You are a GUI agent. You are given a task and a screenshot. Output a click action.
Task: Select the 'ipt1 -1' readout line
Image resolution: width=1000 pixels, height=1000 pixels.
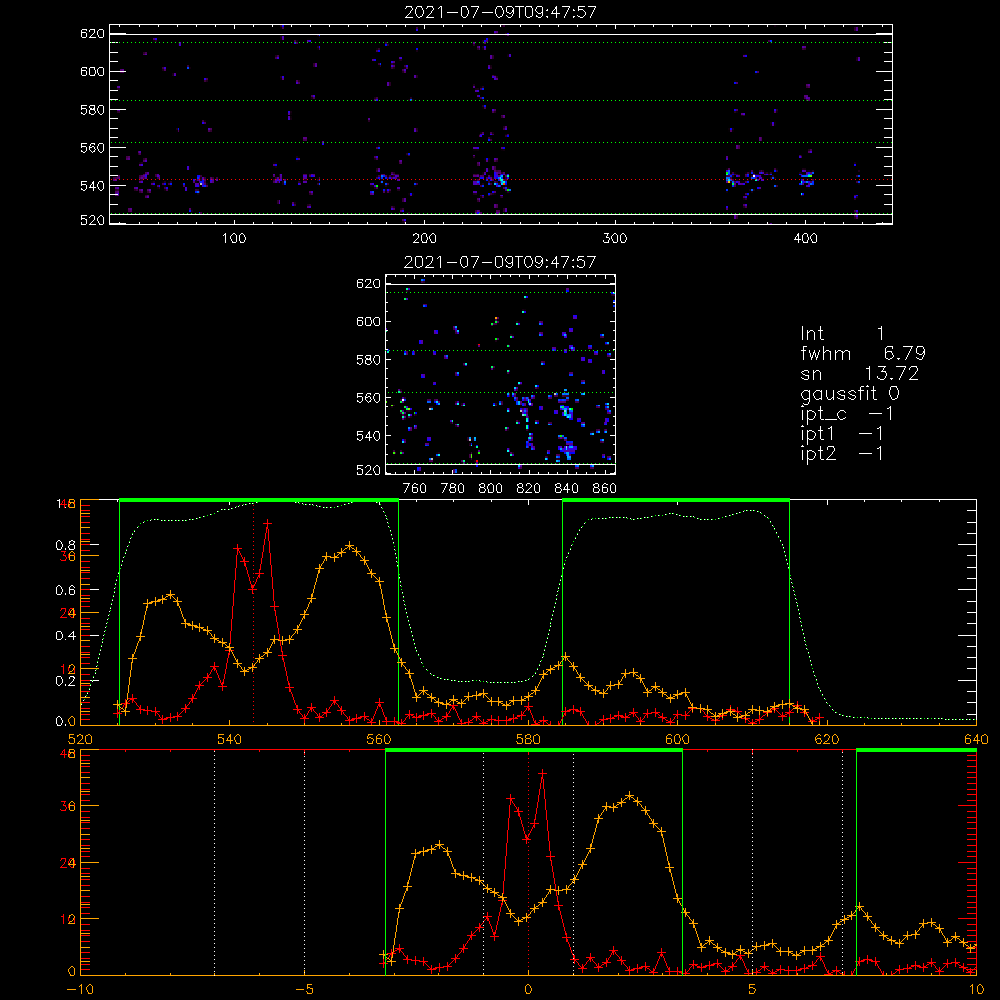pos(842,434)
